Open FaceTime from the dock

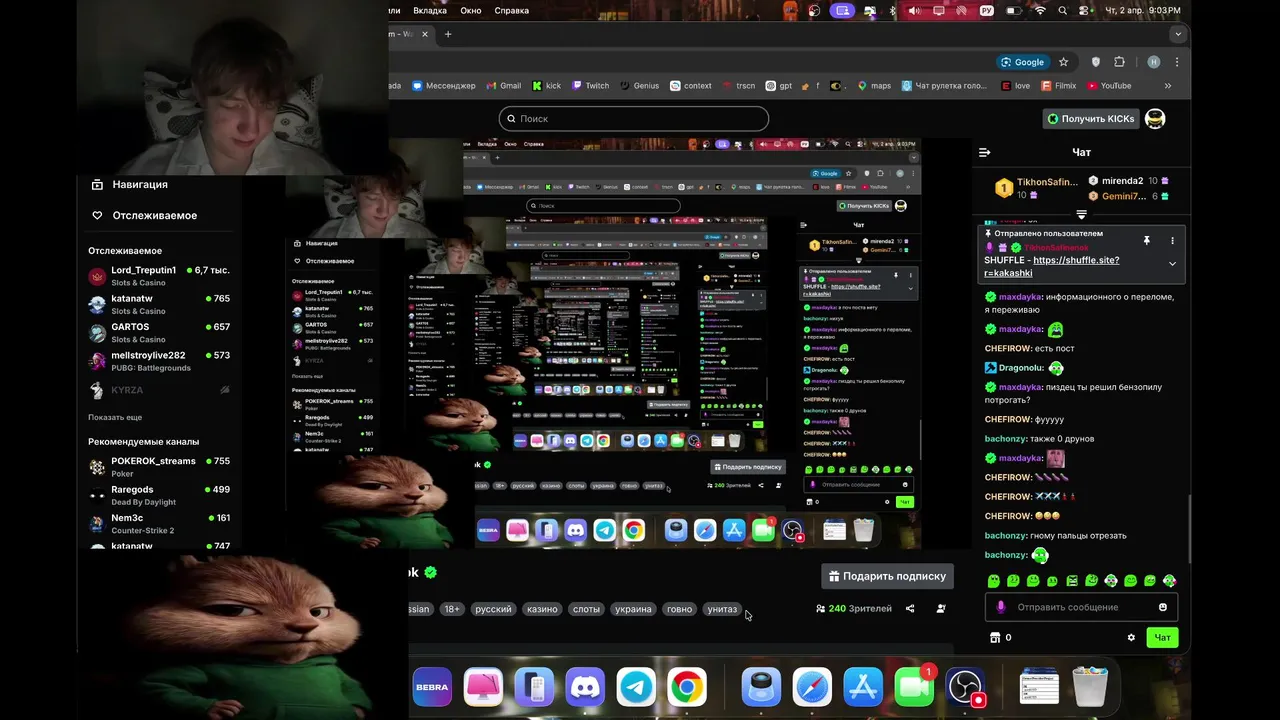point(913,688)
